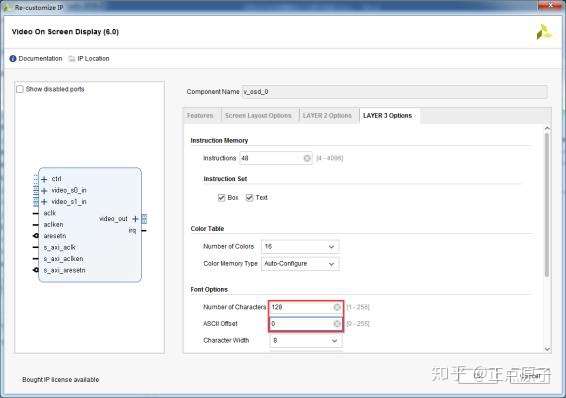Clear Number of Characters field icon
The height and width of the screenshot is (398, 566).
click(x=337, y=307)
